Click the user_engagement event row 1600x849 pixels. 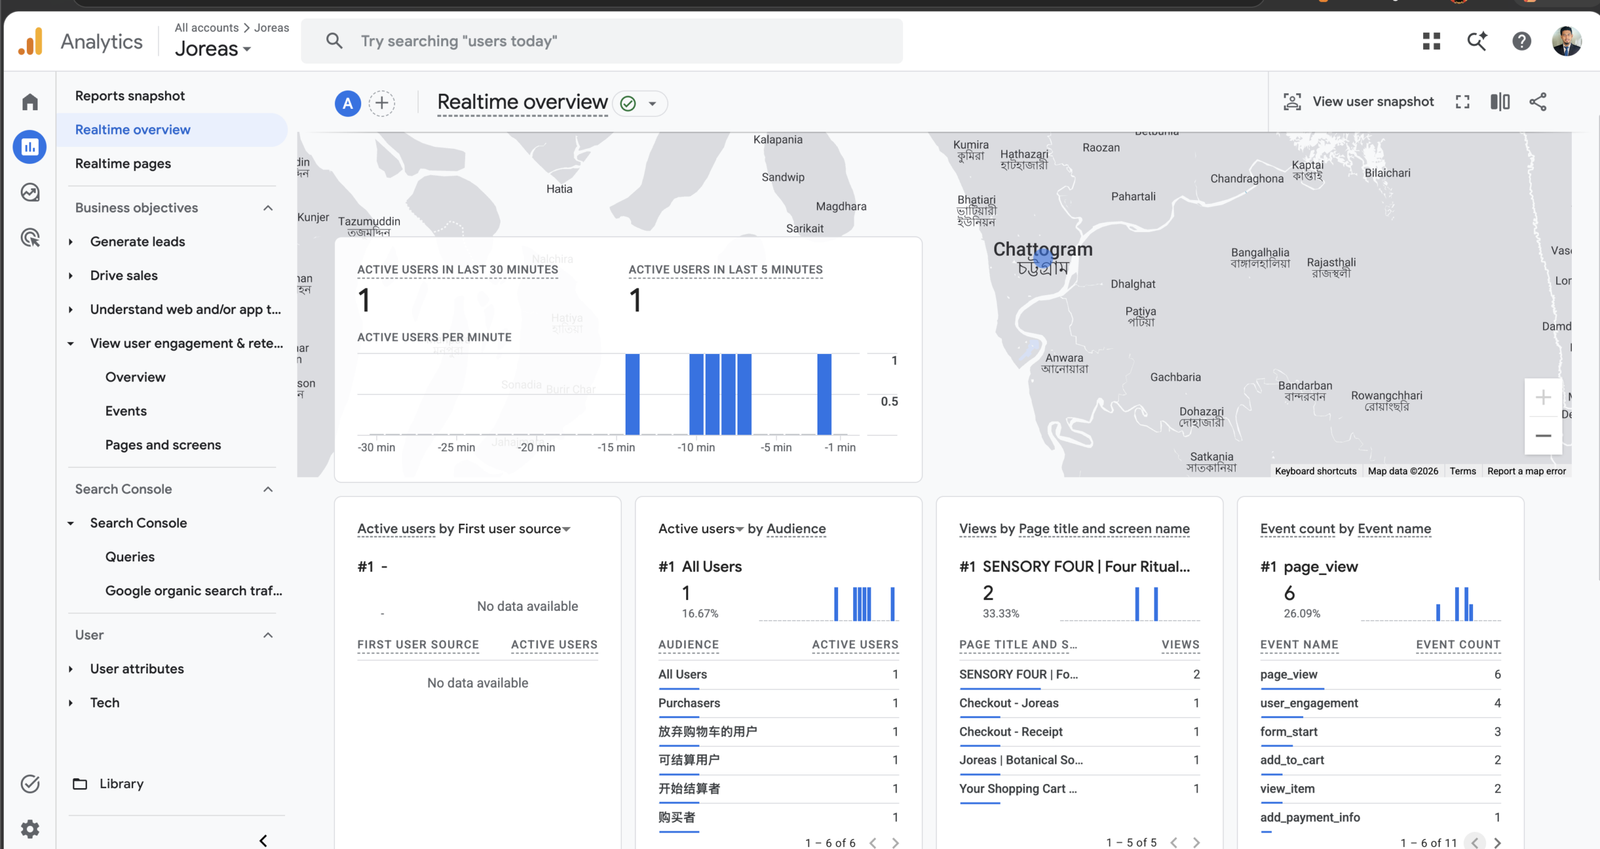click(1380, 703)
